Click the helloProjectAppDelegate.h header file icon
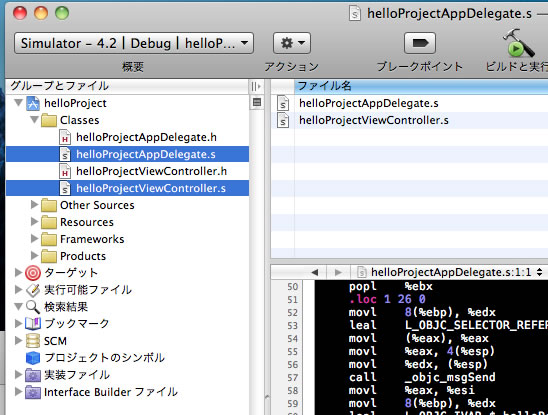 (65, 137)
